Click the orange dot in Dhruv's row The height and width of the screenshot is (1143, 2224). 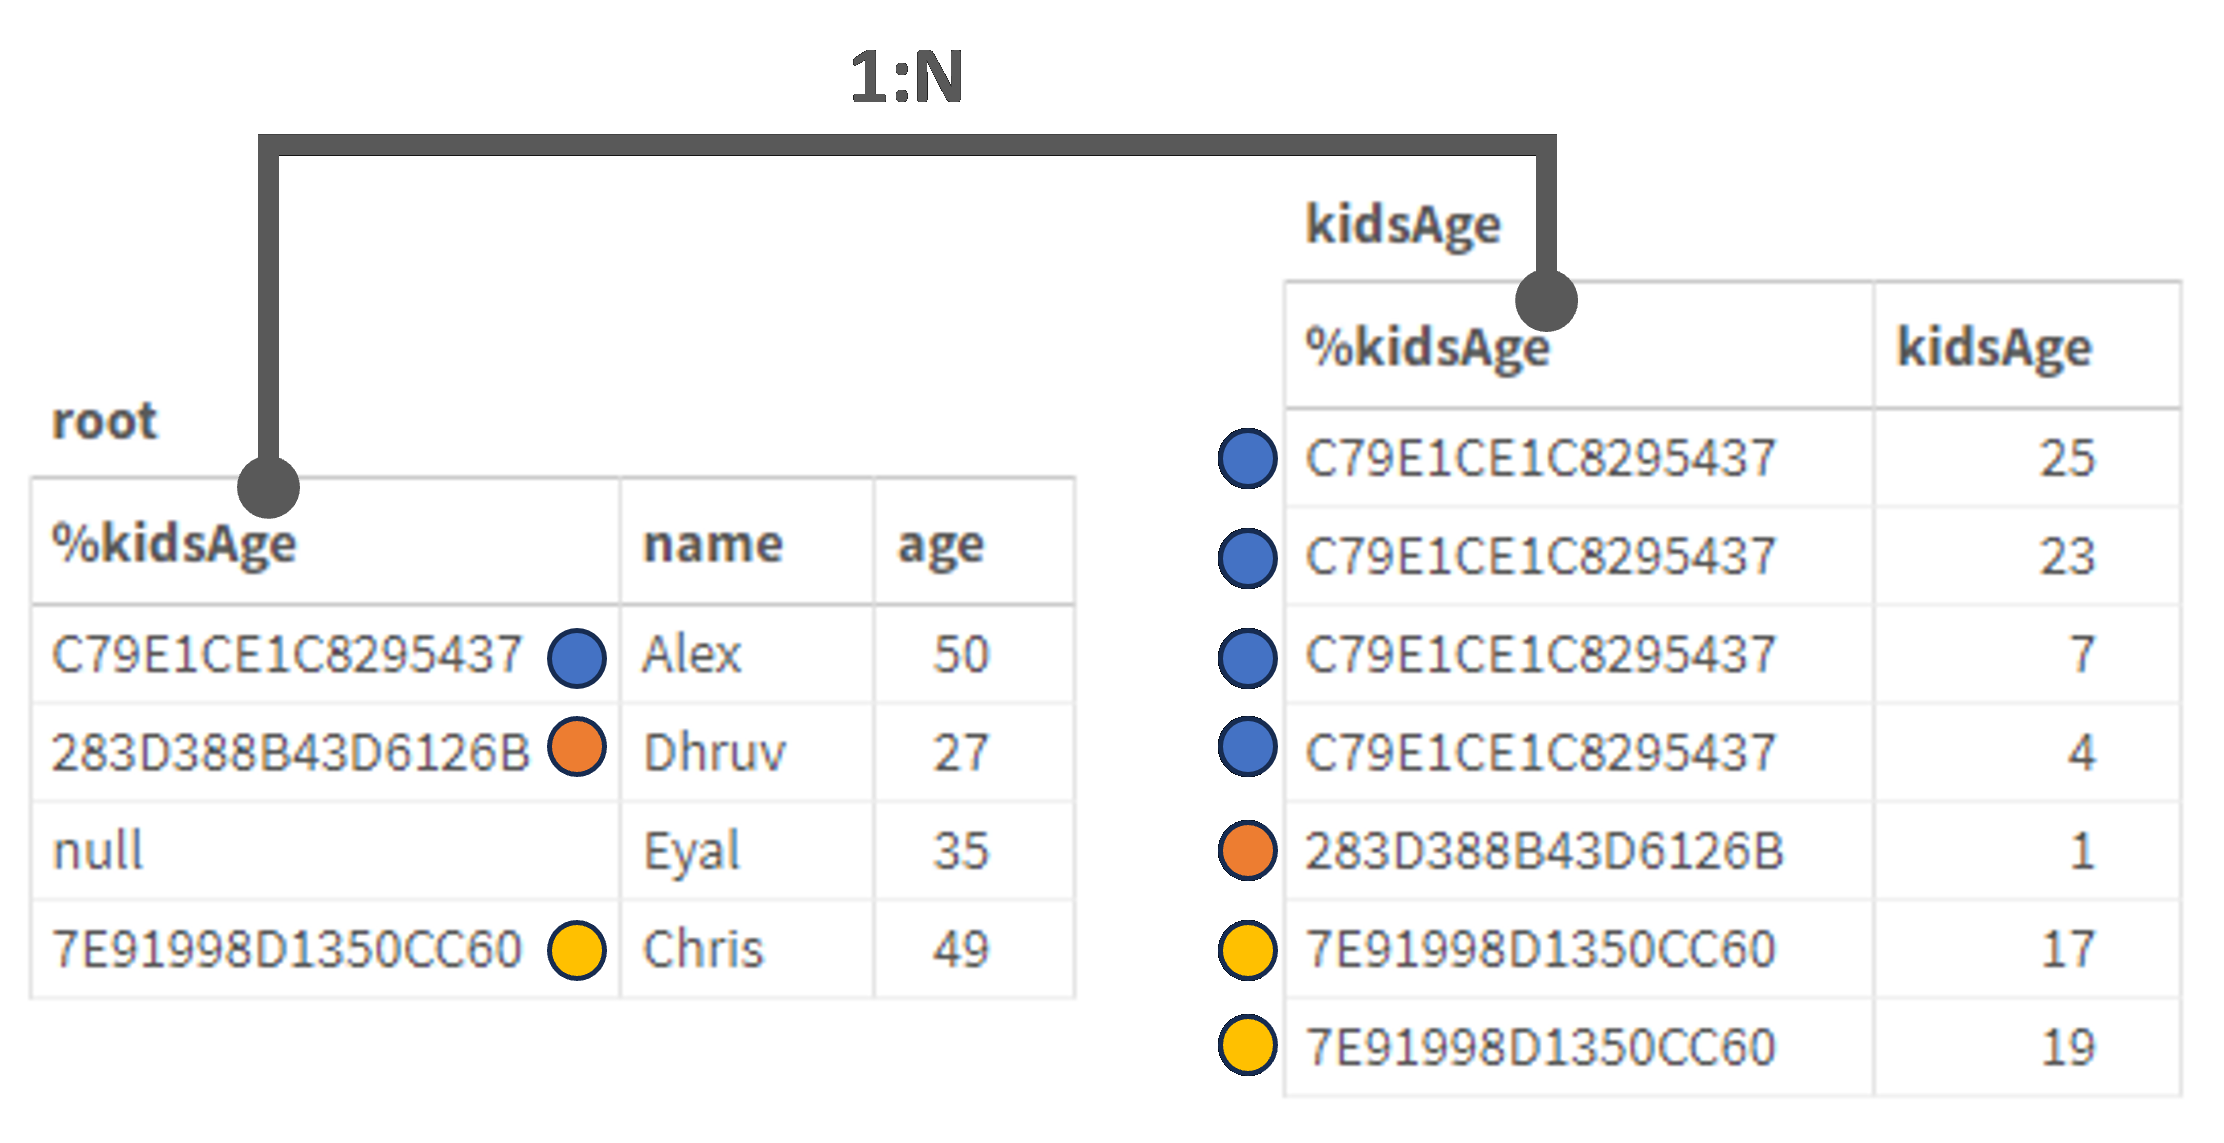577,747
